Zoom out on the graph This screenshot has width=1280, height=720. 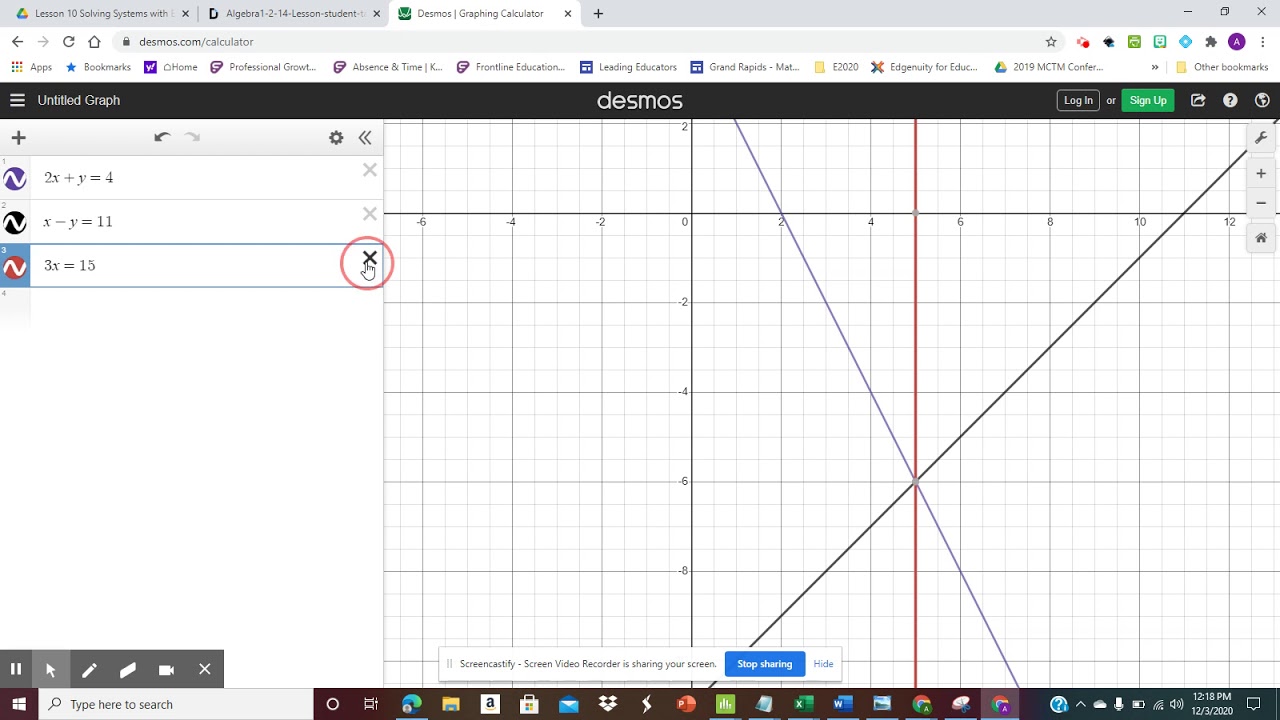coord(1261,203)
